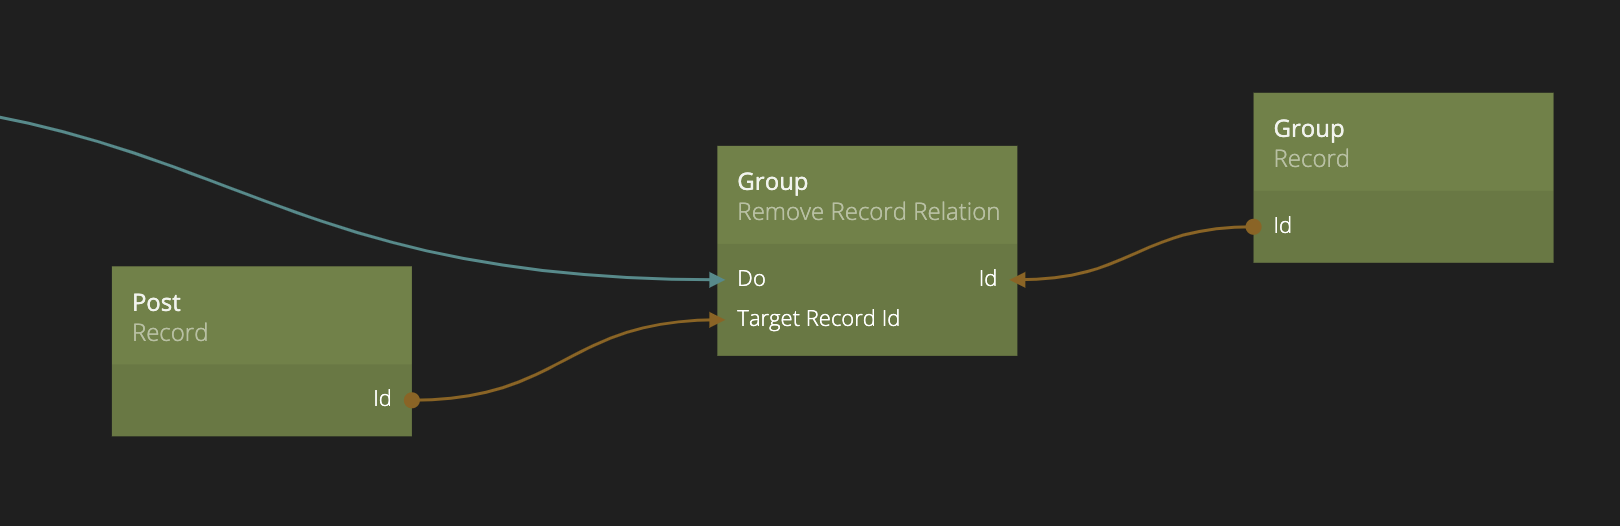Click the Target Record Id input arrow
Screen dimensions: 1620x526
coord(715,320)
